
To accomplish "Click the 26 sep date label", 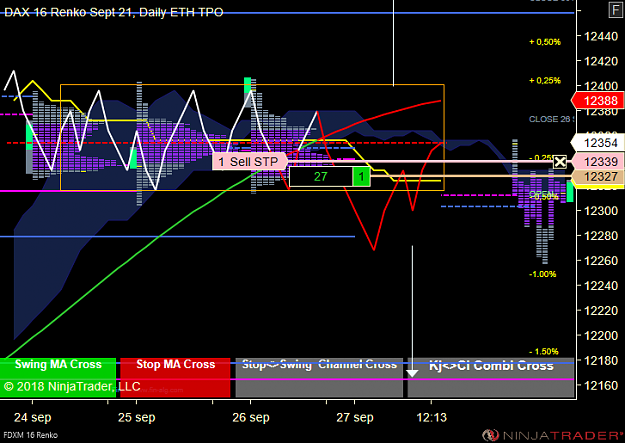I will coord(251,417).
